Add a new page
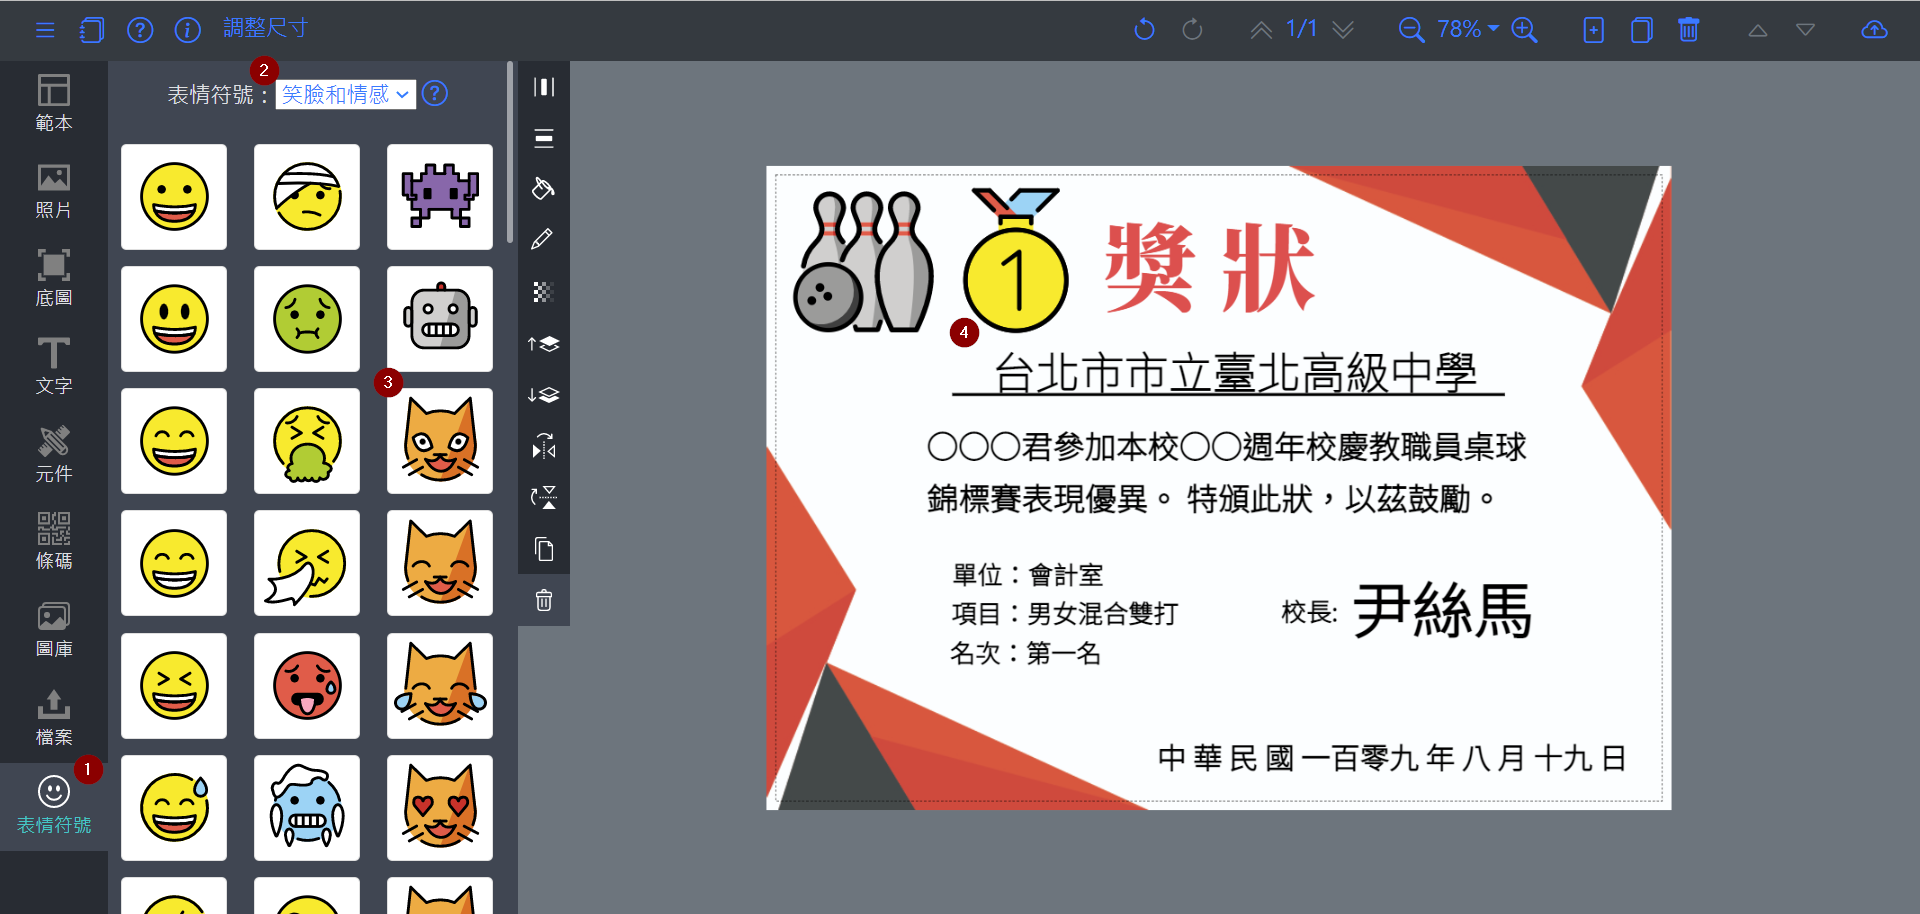Viewport: 1920px width, 914px height. [1594, 30]
